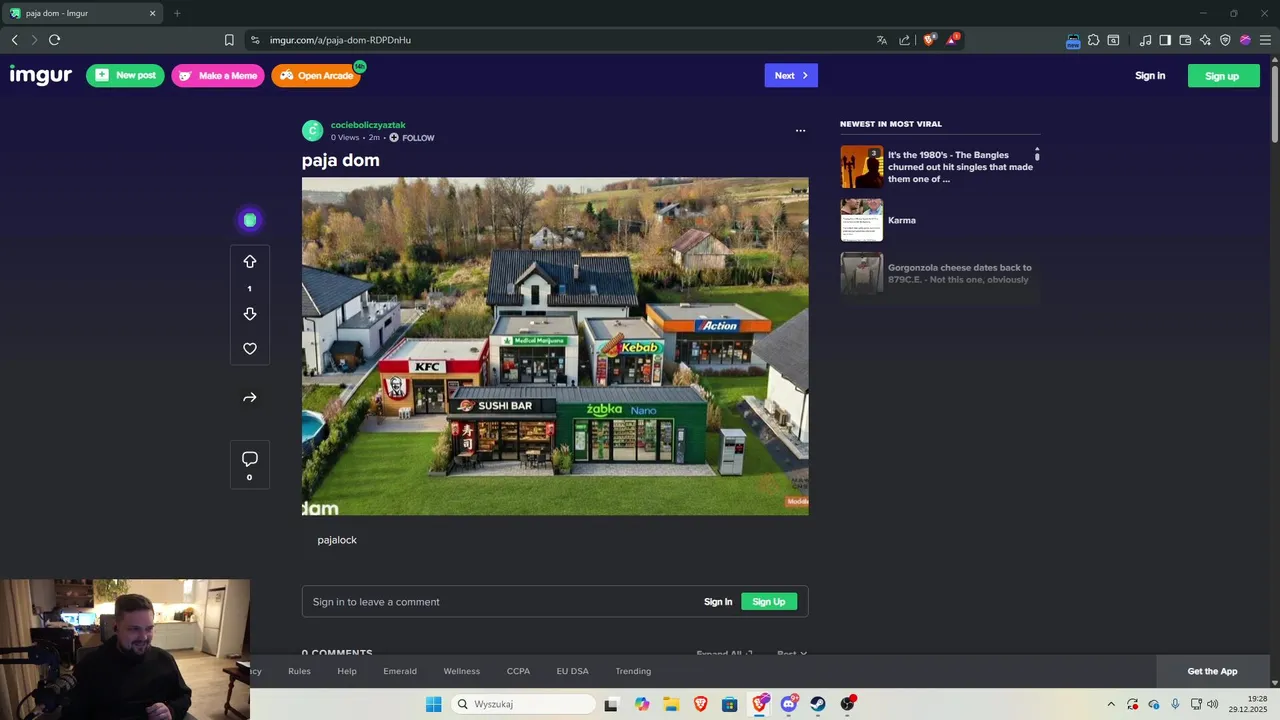This screenshot has height=720, width=1280.
Task: Click Sign In in the comment box
Action: click(718, 602)
